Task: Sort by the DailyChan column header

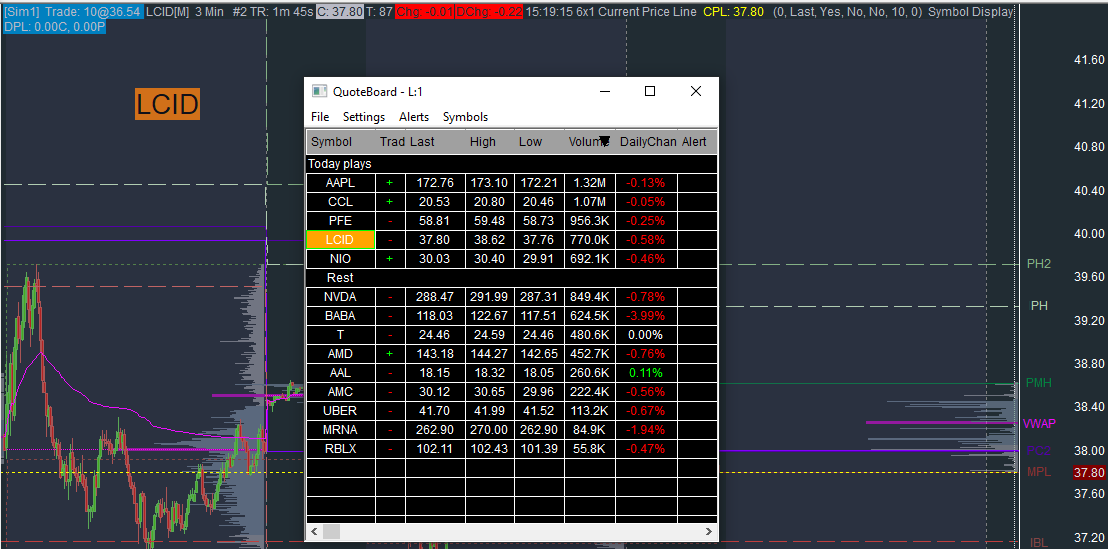Action: [x=647, y=141]
